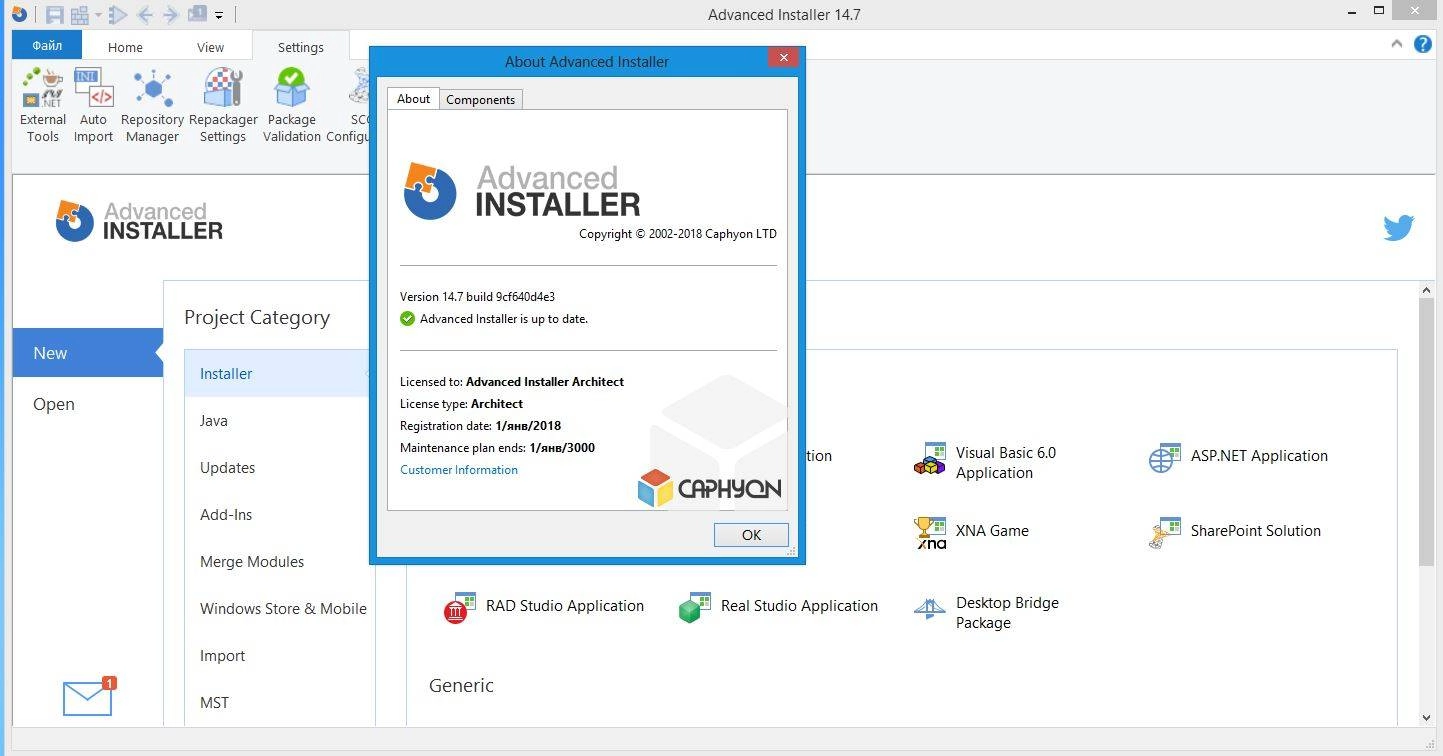1443x756 pixels.
Task: Open External Tools settings
Action: pyautogui.click(x=43, y=105)
